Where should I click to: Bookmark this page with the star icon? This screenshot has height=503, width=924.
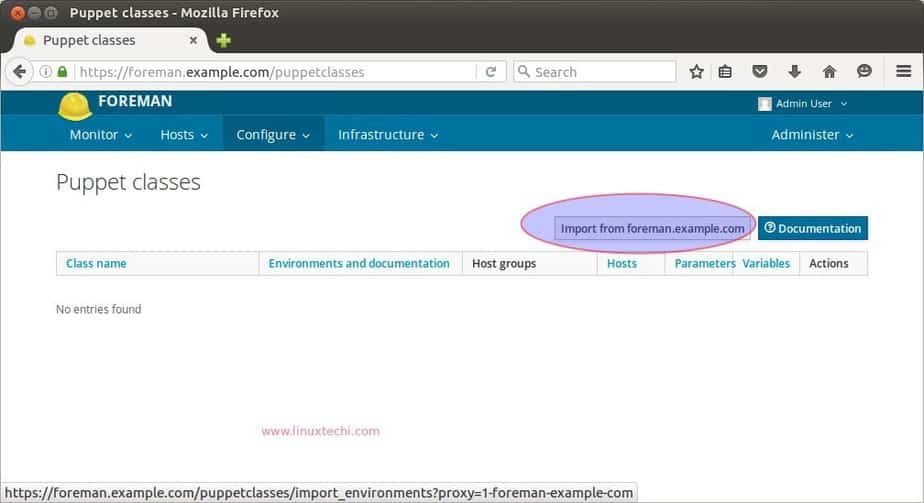pos(696,72)
